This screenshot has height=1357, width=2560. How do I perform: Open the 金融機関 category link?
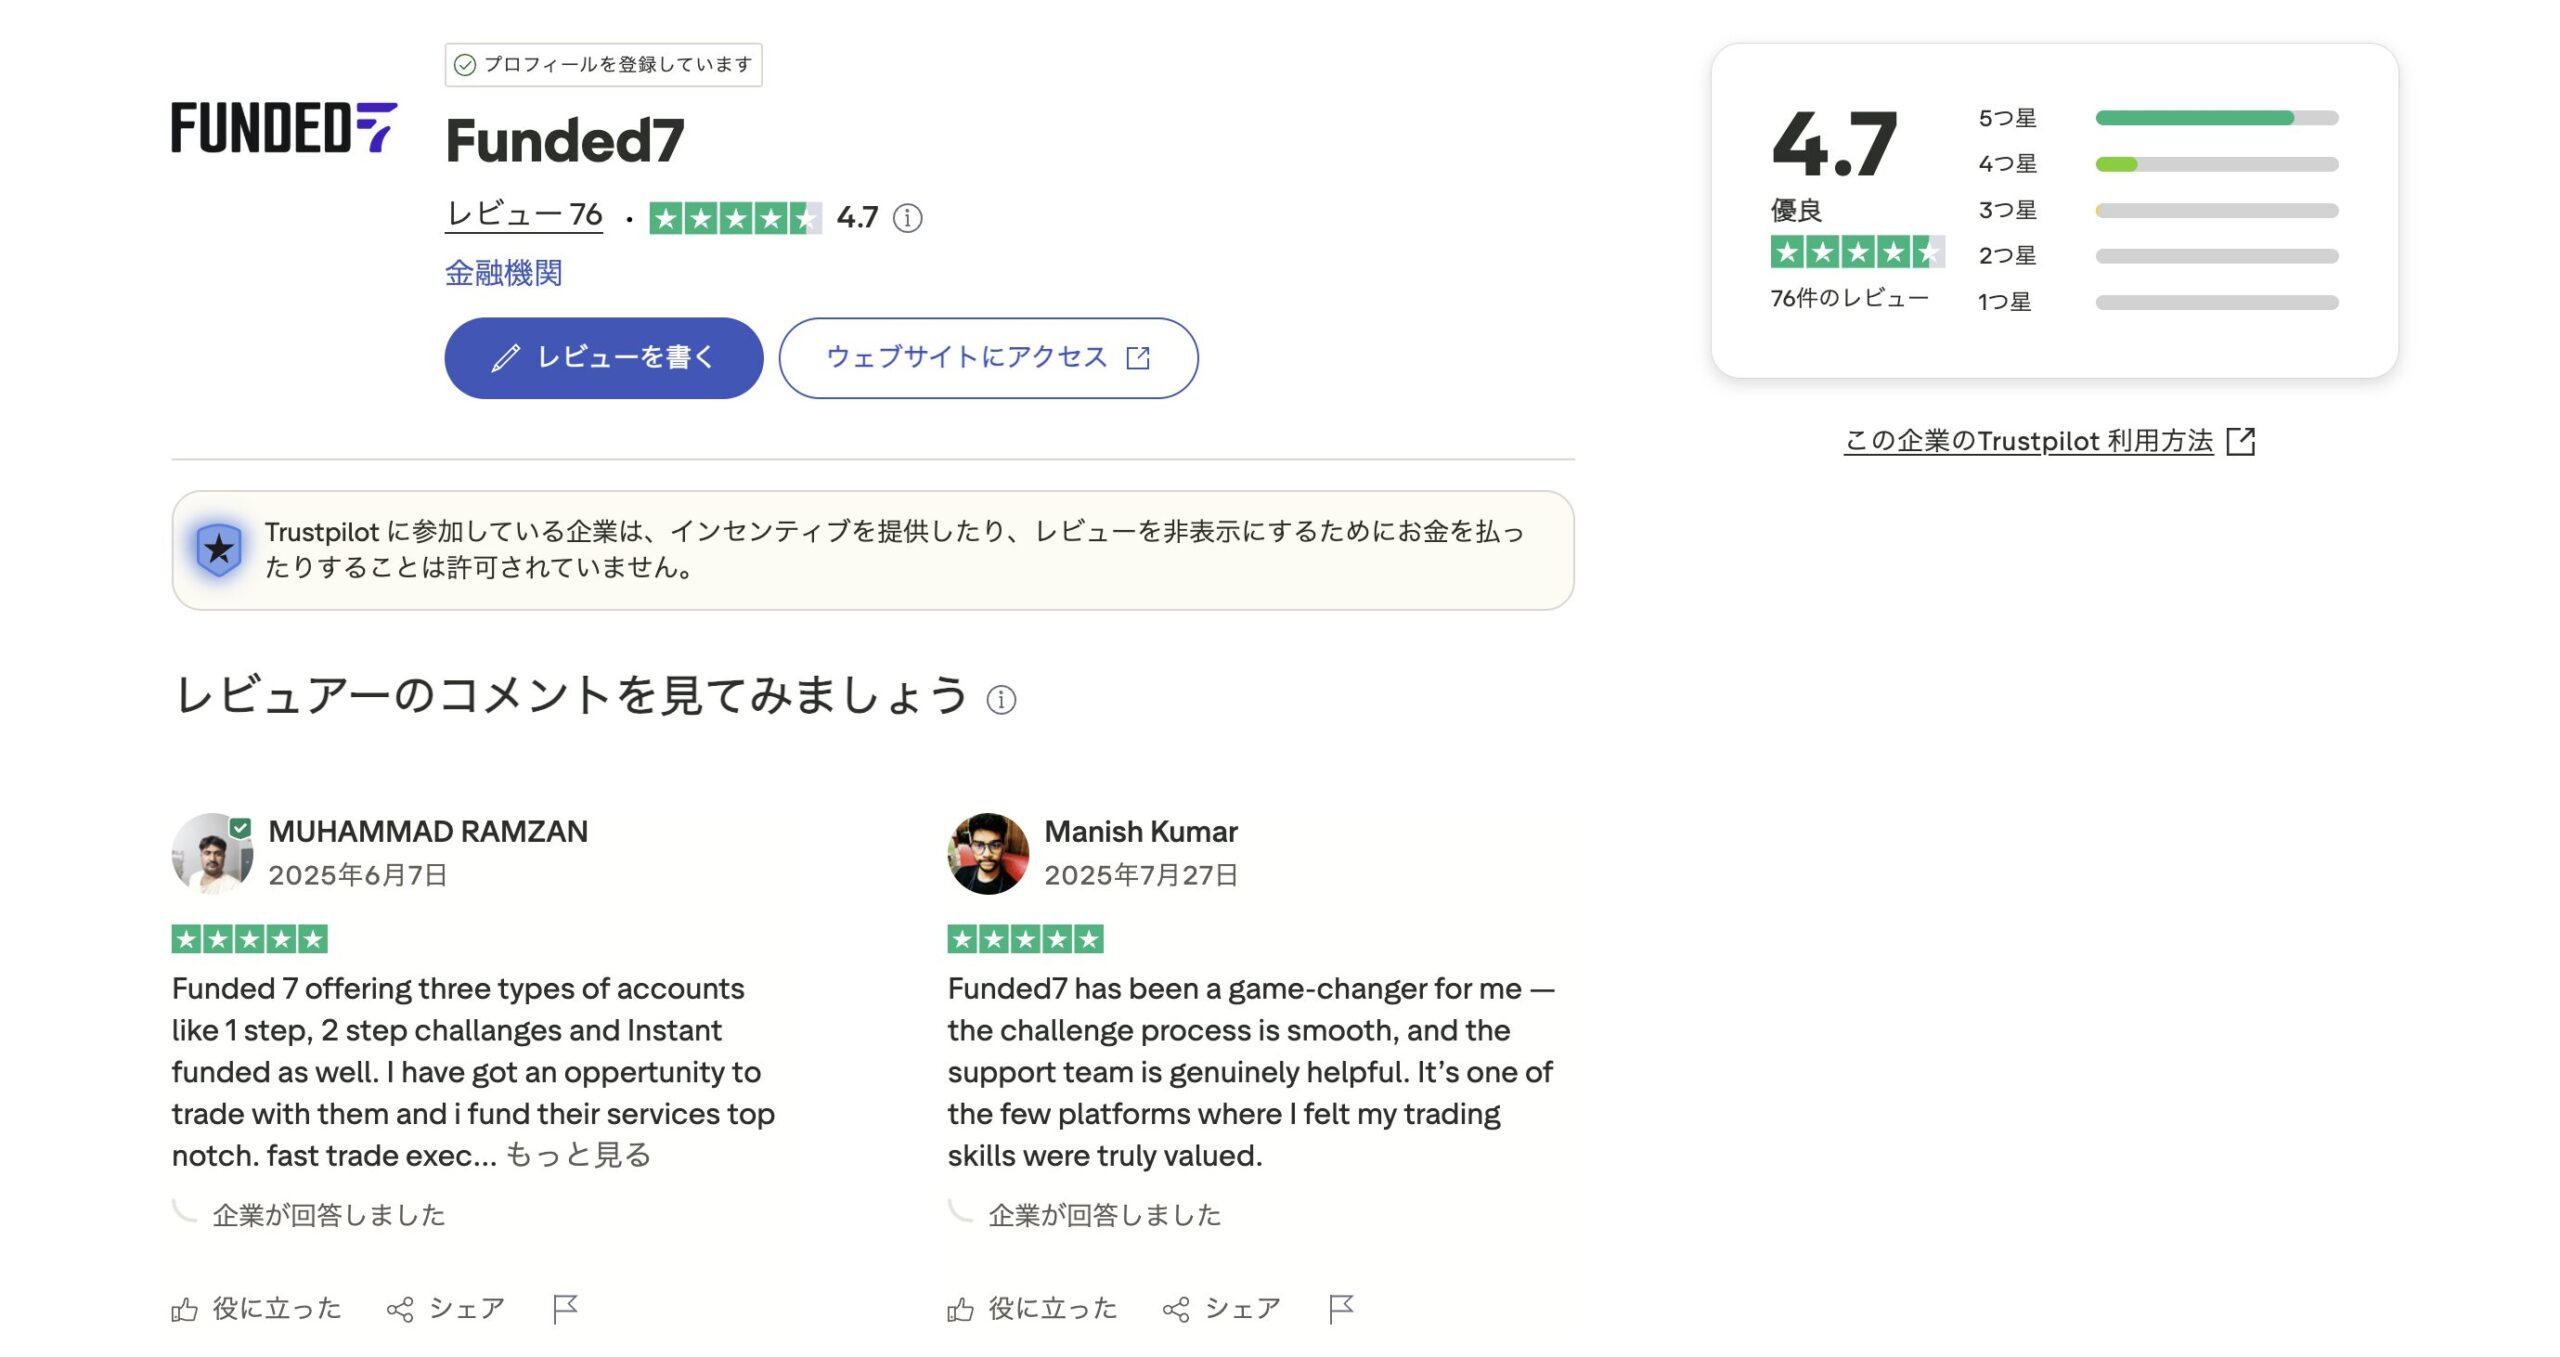(x=503, y=273)
